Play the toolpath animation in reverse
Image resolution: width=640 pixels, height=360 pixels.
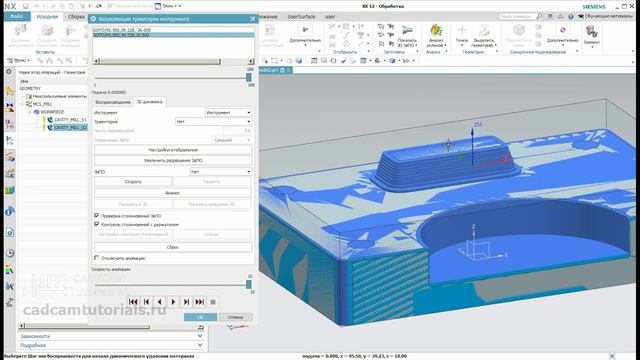pyautogui.click(x=160, y=302)
